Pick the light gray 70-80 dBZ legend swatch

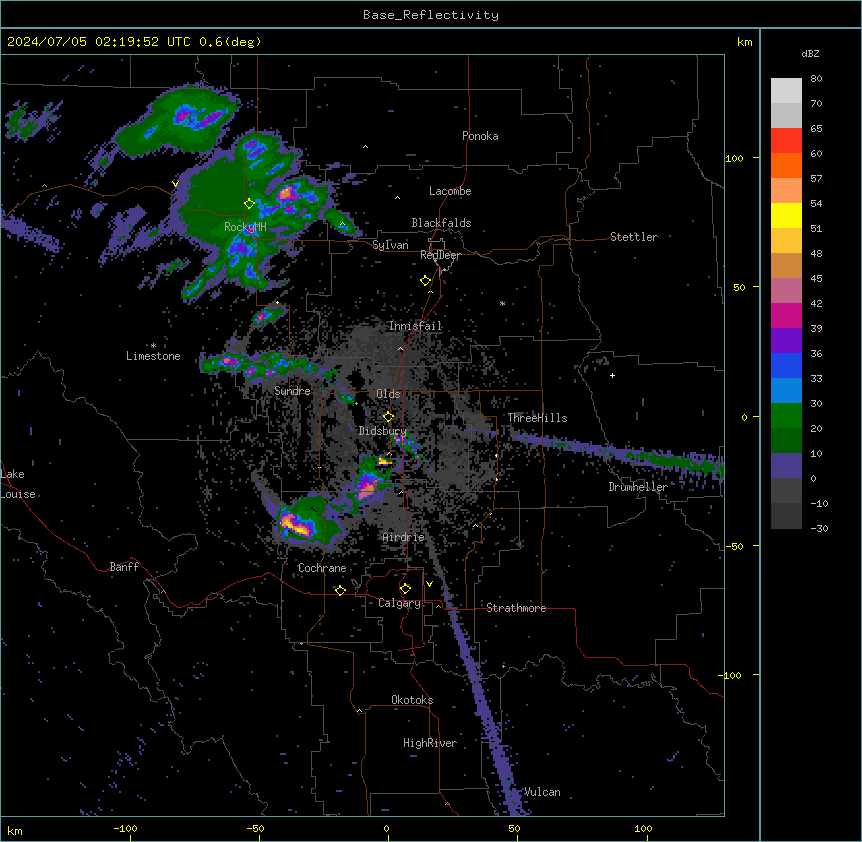[x=786, y=91]
